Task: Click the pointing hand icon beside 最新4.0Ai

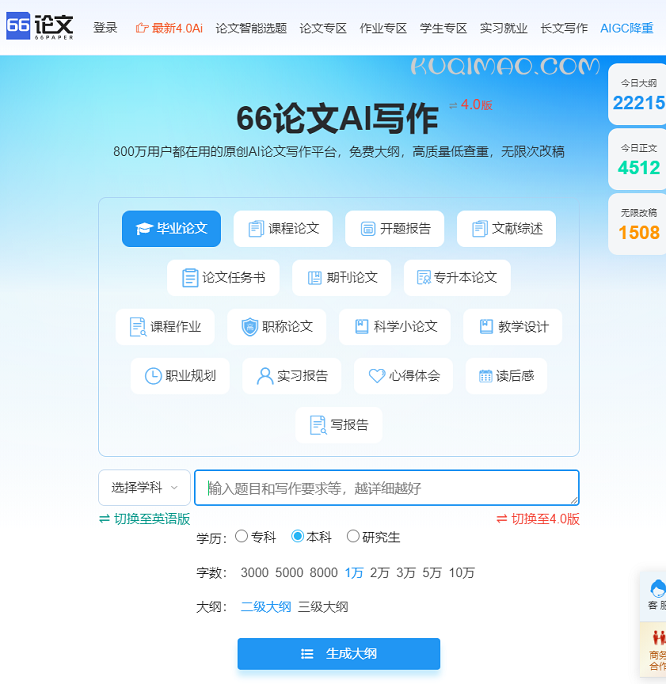Action: click(x=142, y=28)
